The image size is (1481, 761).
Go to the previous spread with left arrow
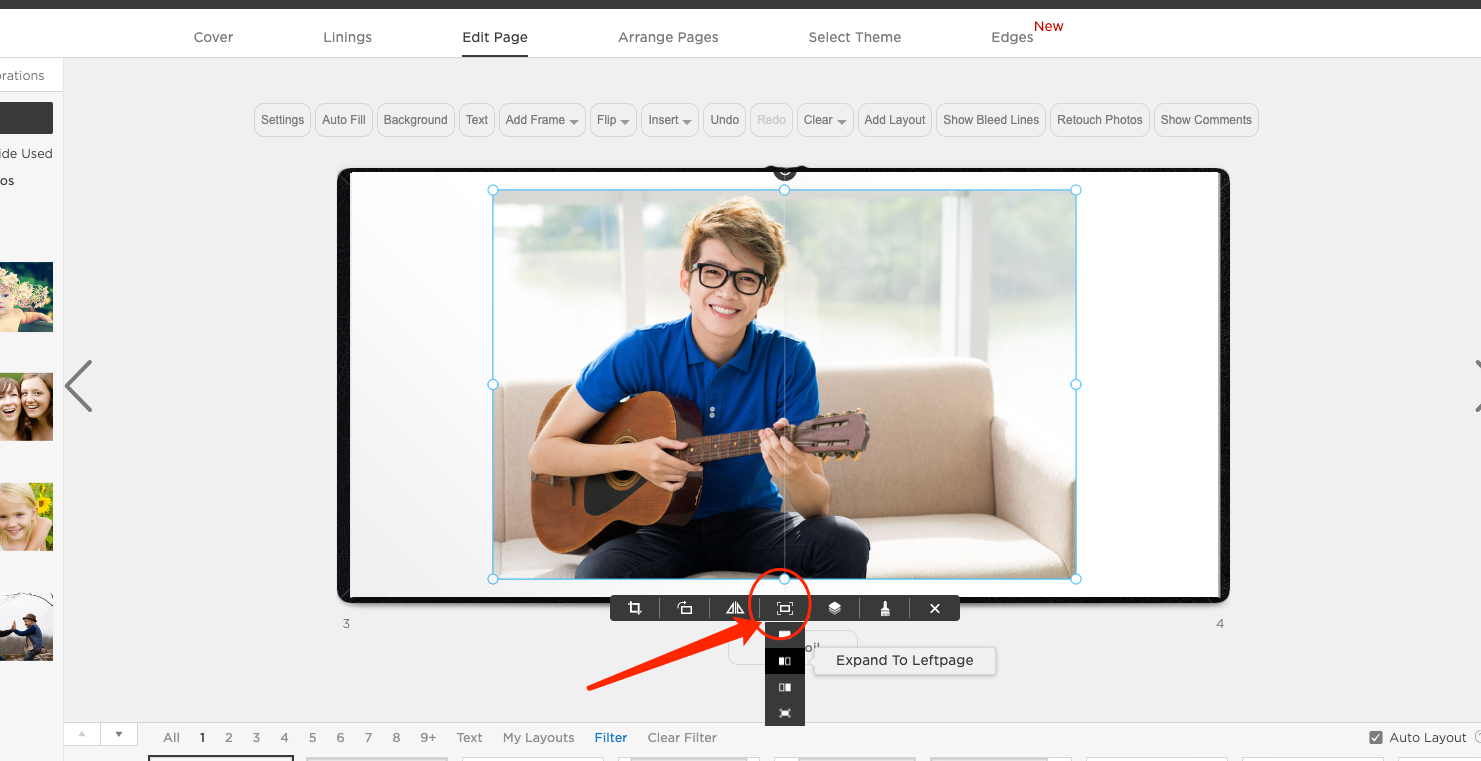pyautogui.click(x=78, y=386)
